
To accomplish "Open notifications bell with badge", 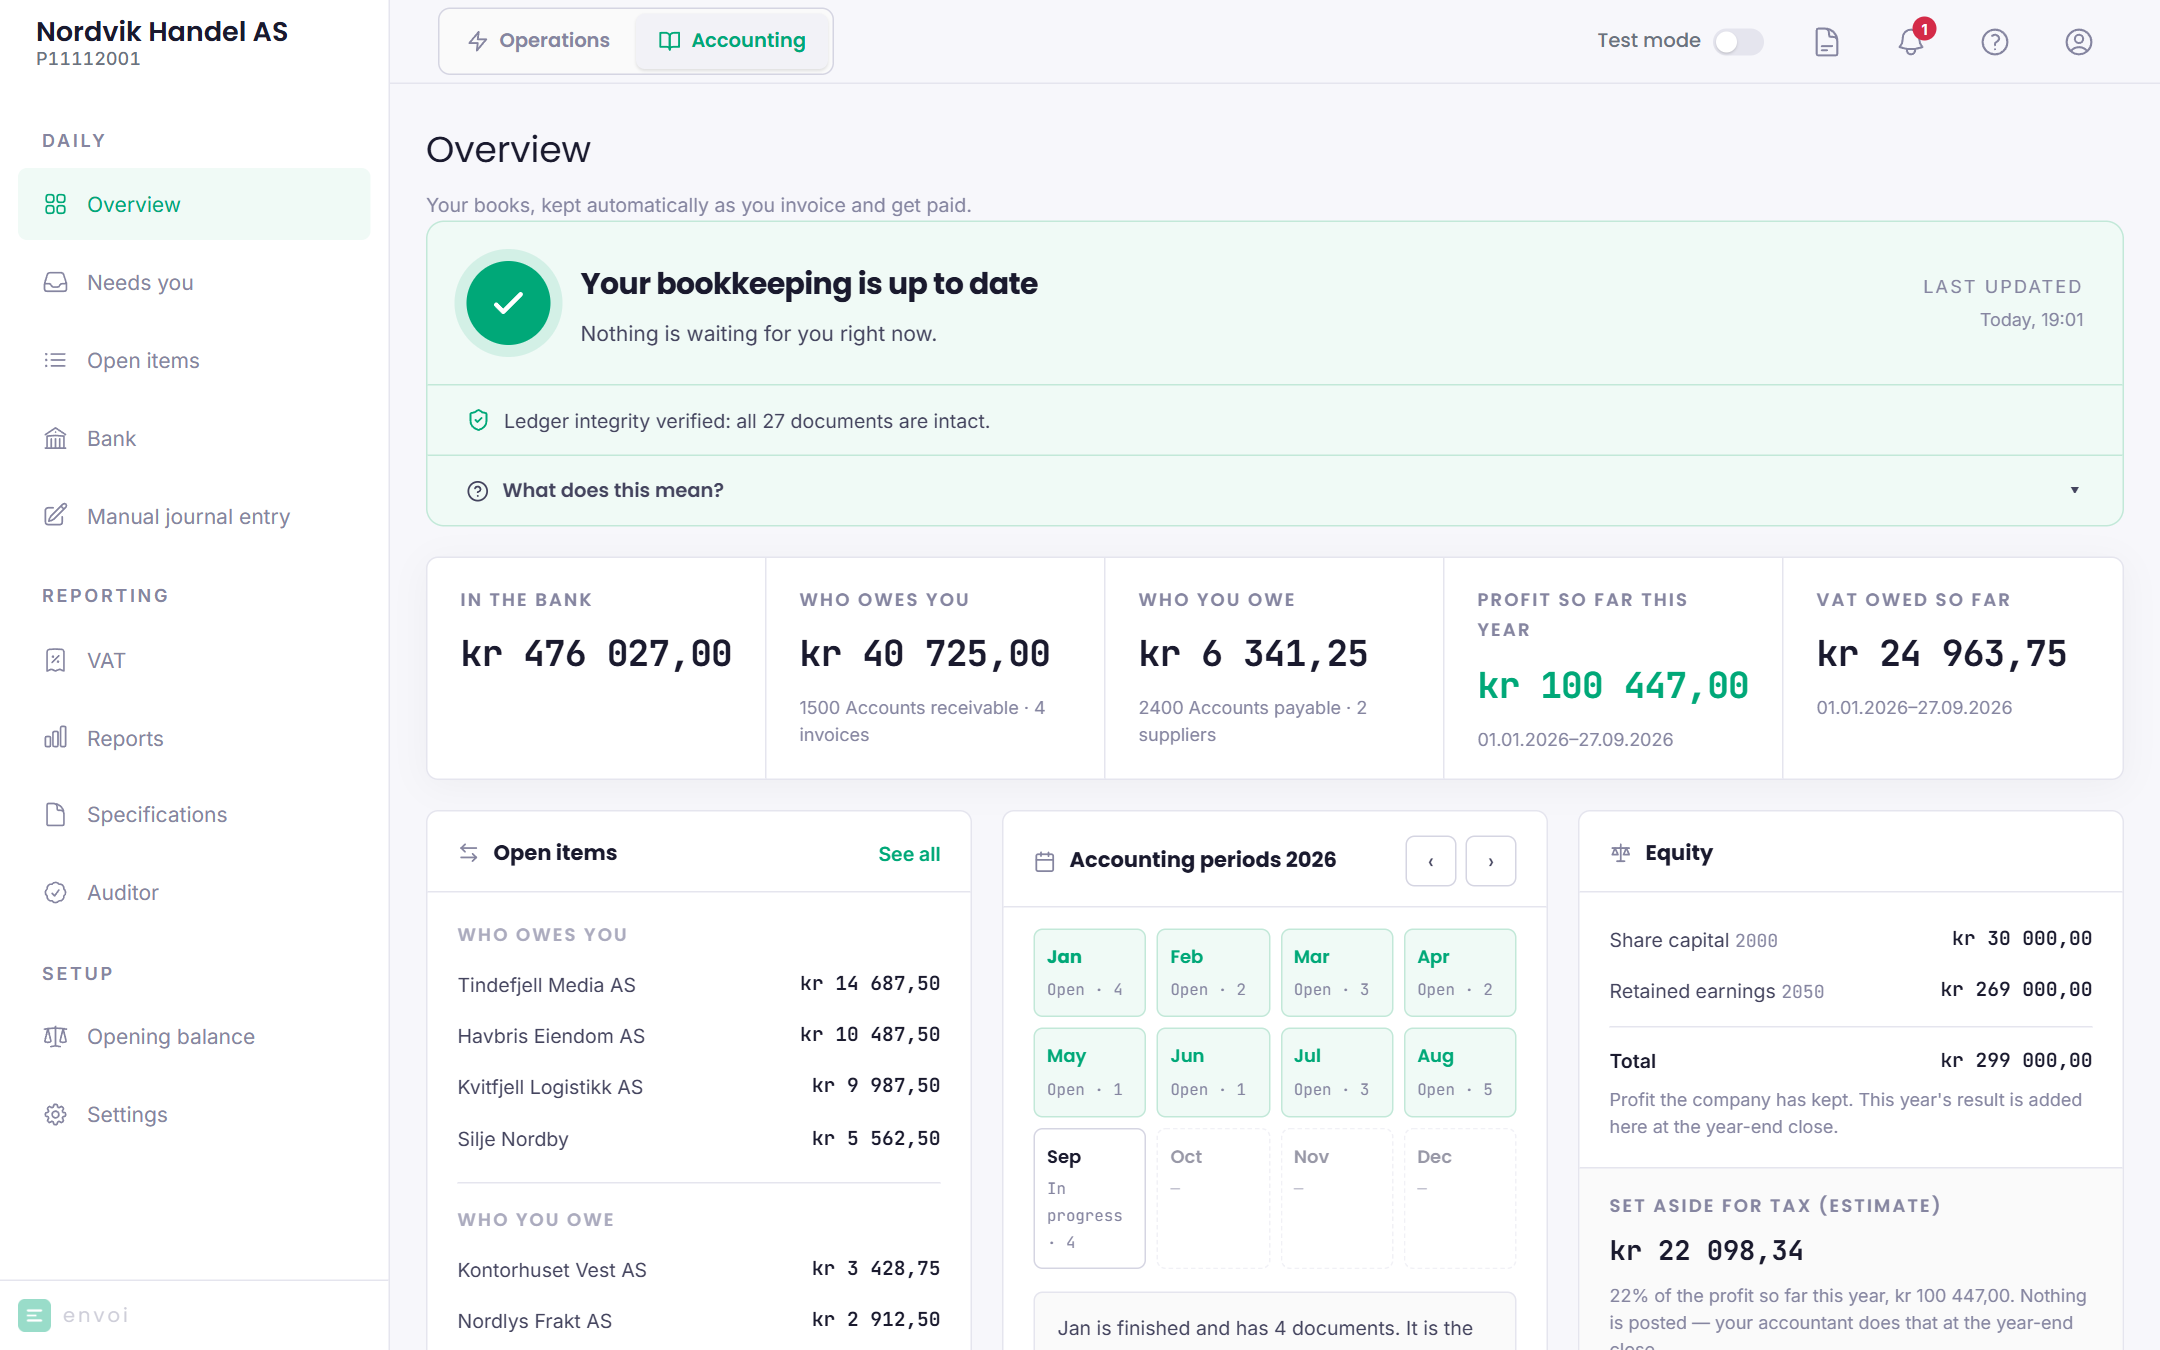I will point(1911,41).
